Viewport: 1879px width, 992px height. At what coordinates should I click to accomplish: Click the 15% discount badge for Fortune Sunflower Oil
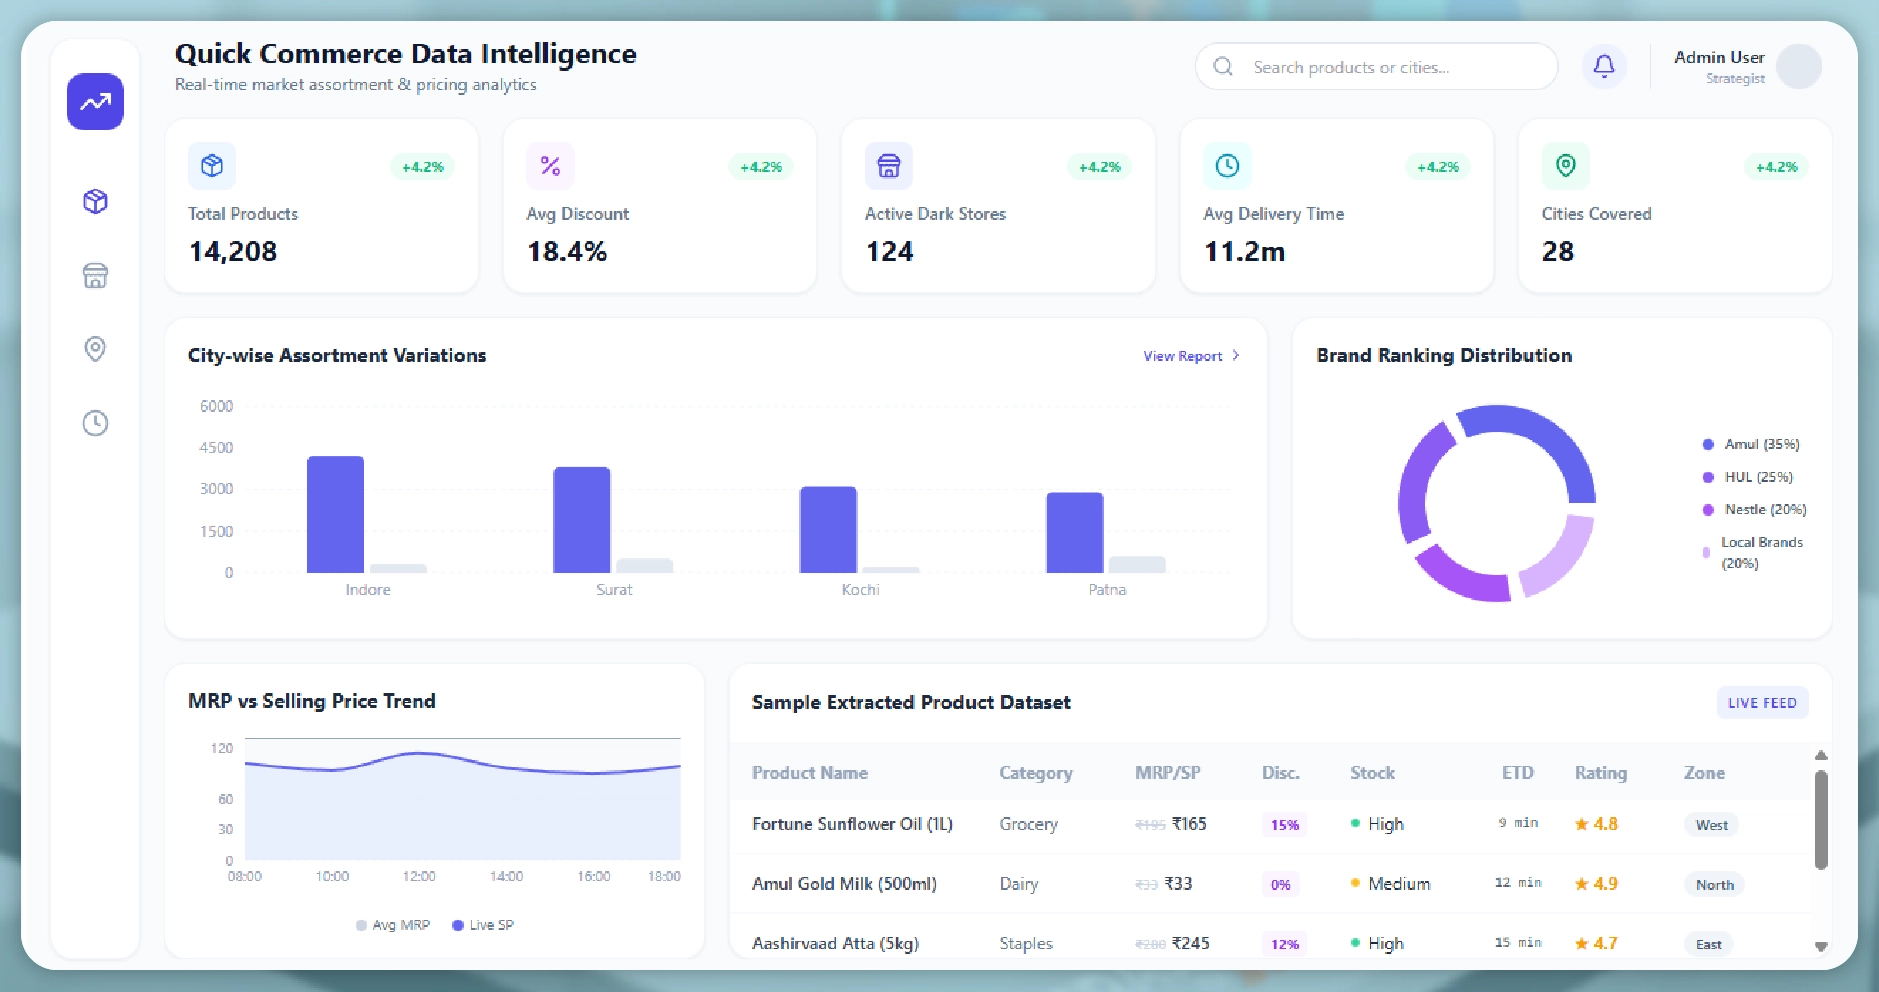click(1284, 824)
